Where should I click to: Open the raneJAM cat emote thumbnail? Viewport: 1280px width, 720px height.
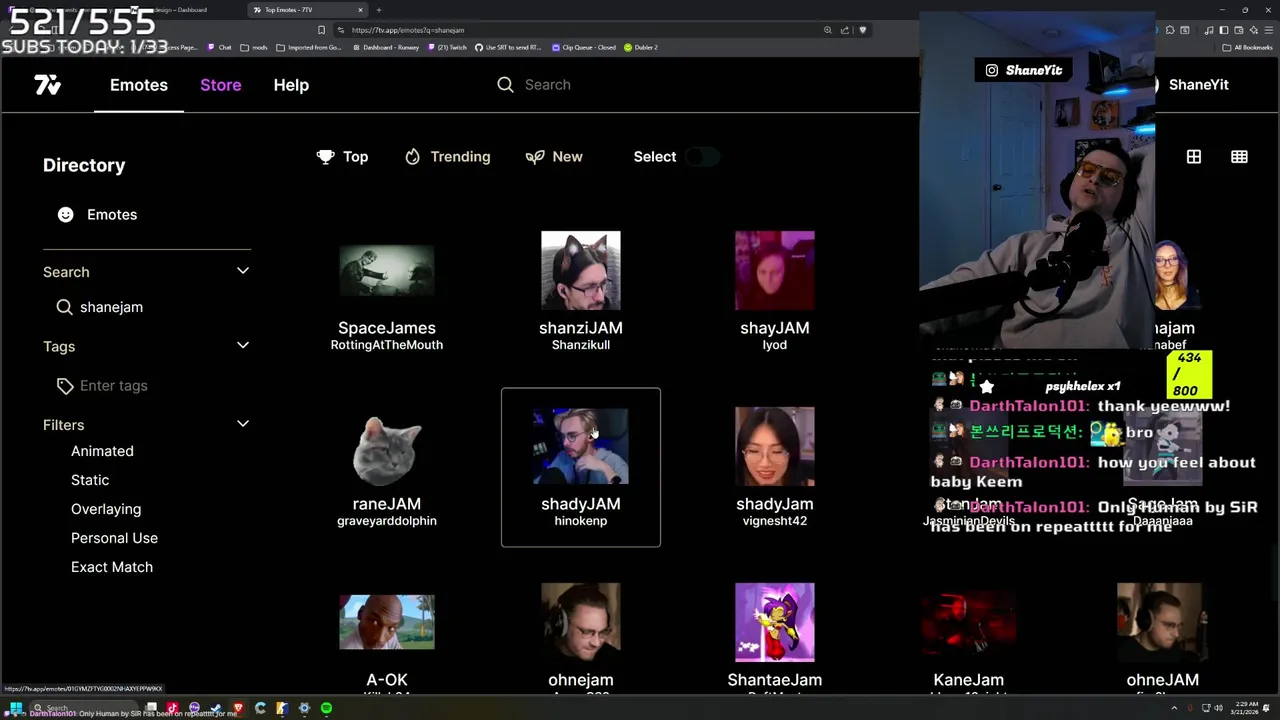point(387,451)
